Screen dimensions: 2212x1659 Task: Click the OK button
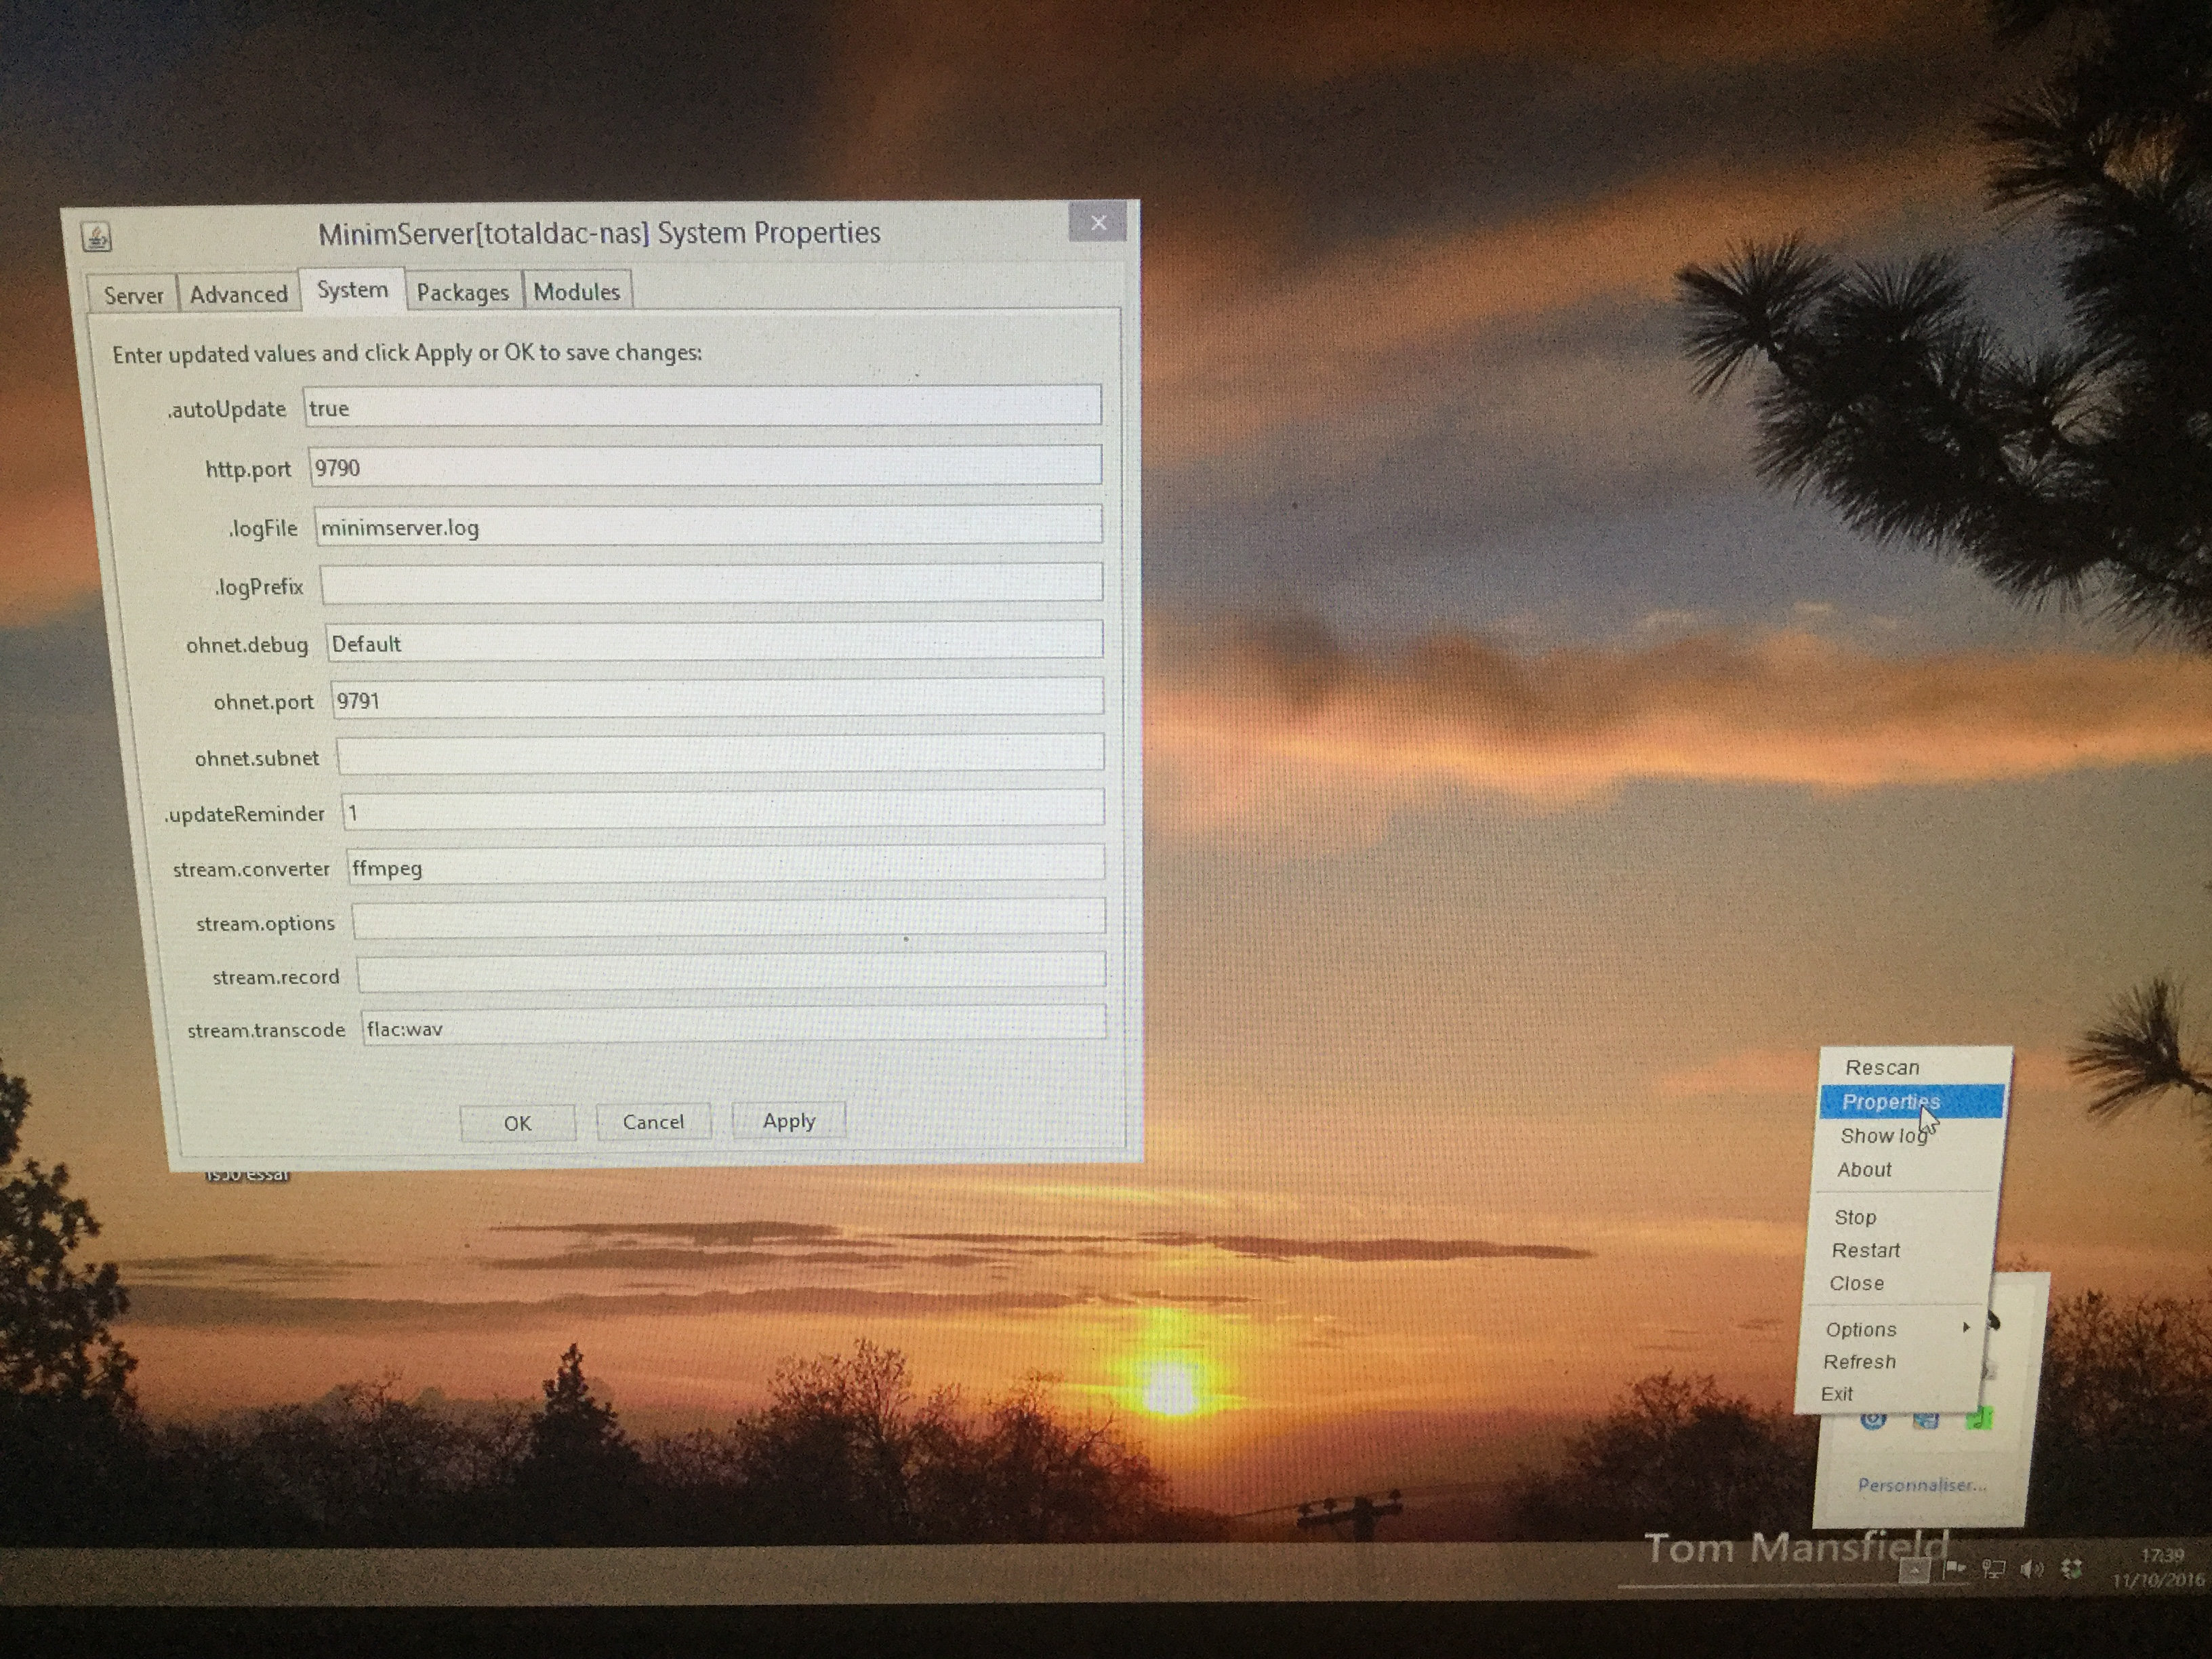pos(517,1123)
